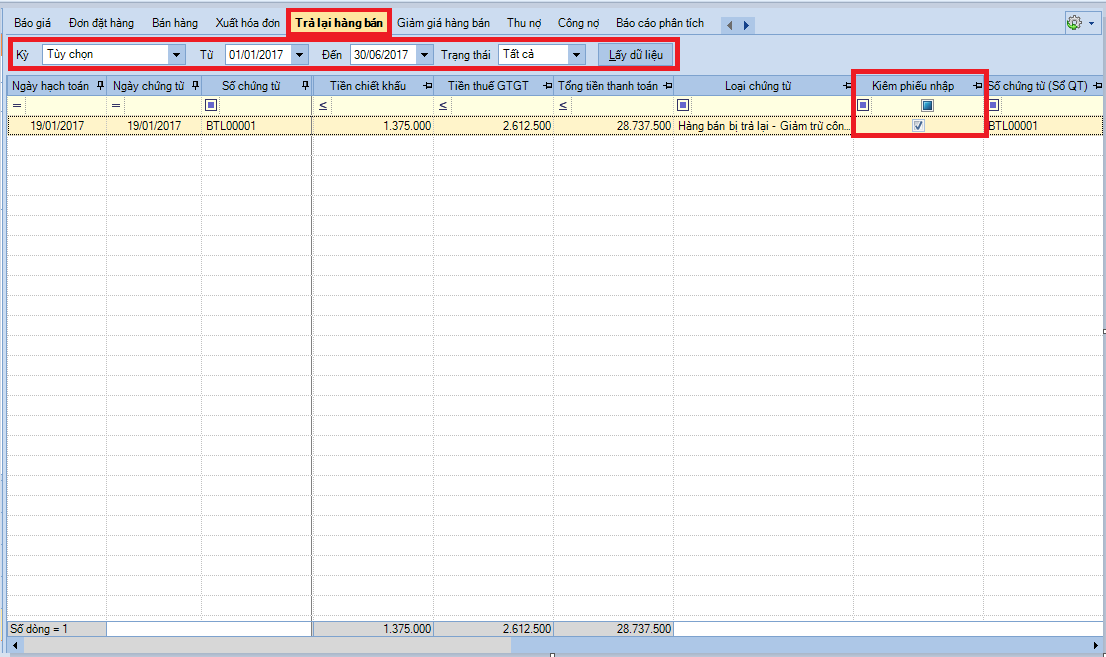Select the 'Hàng bán bị trả lại' cell
Screen dimensions: 1106x657
coord(763,126)
